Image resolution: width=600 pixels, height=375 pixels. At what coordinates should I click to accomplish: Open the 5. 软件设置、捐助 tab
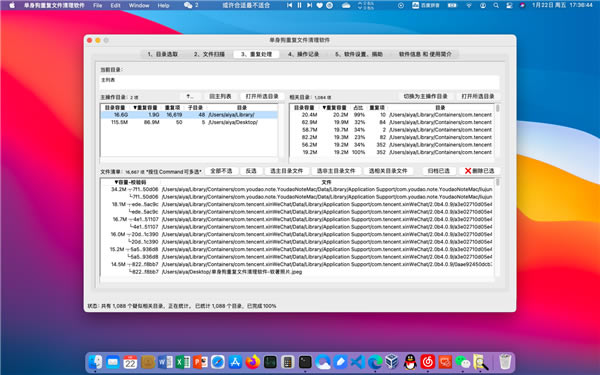tap(359, 54)
